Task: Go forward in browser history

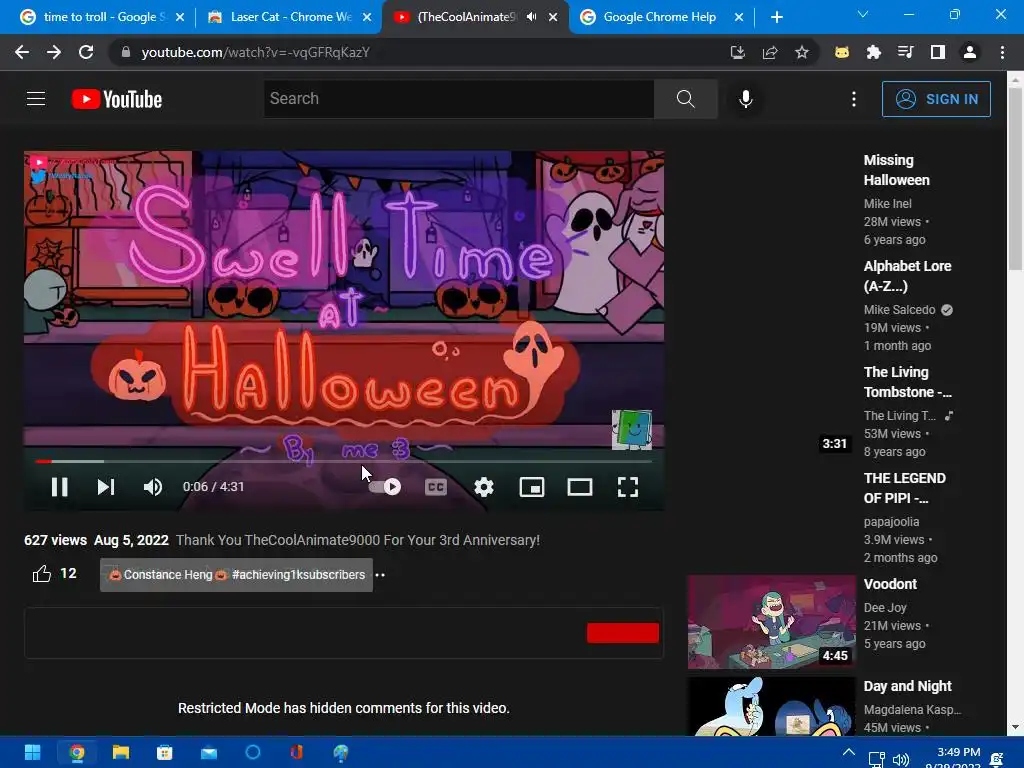Action: coord(54,52)
